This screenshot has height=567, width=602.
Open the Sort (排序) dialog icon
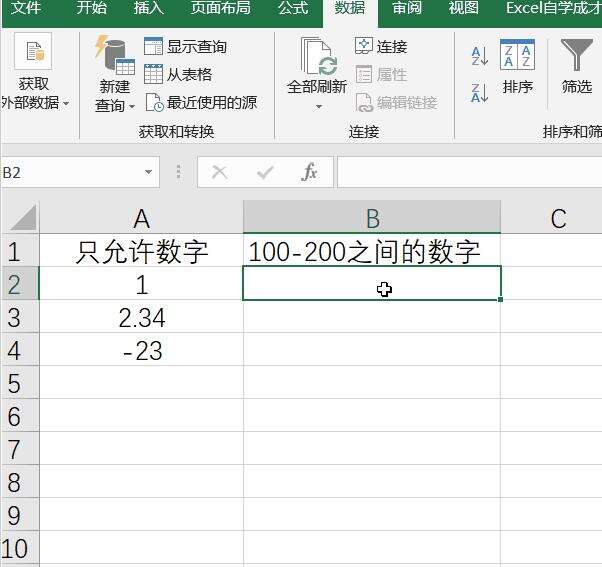[517, 55]
